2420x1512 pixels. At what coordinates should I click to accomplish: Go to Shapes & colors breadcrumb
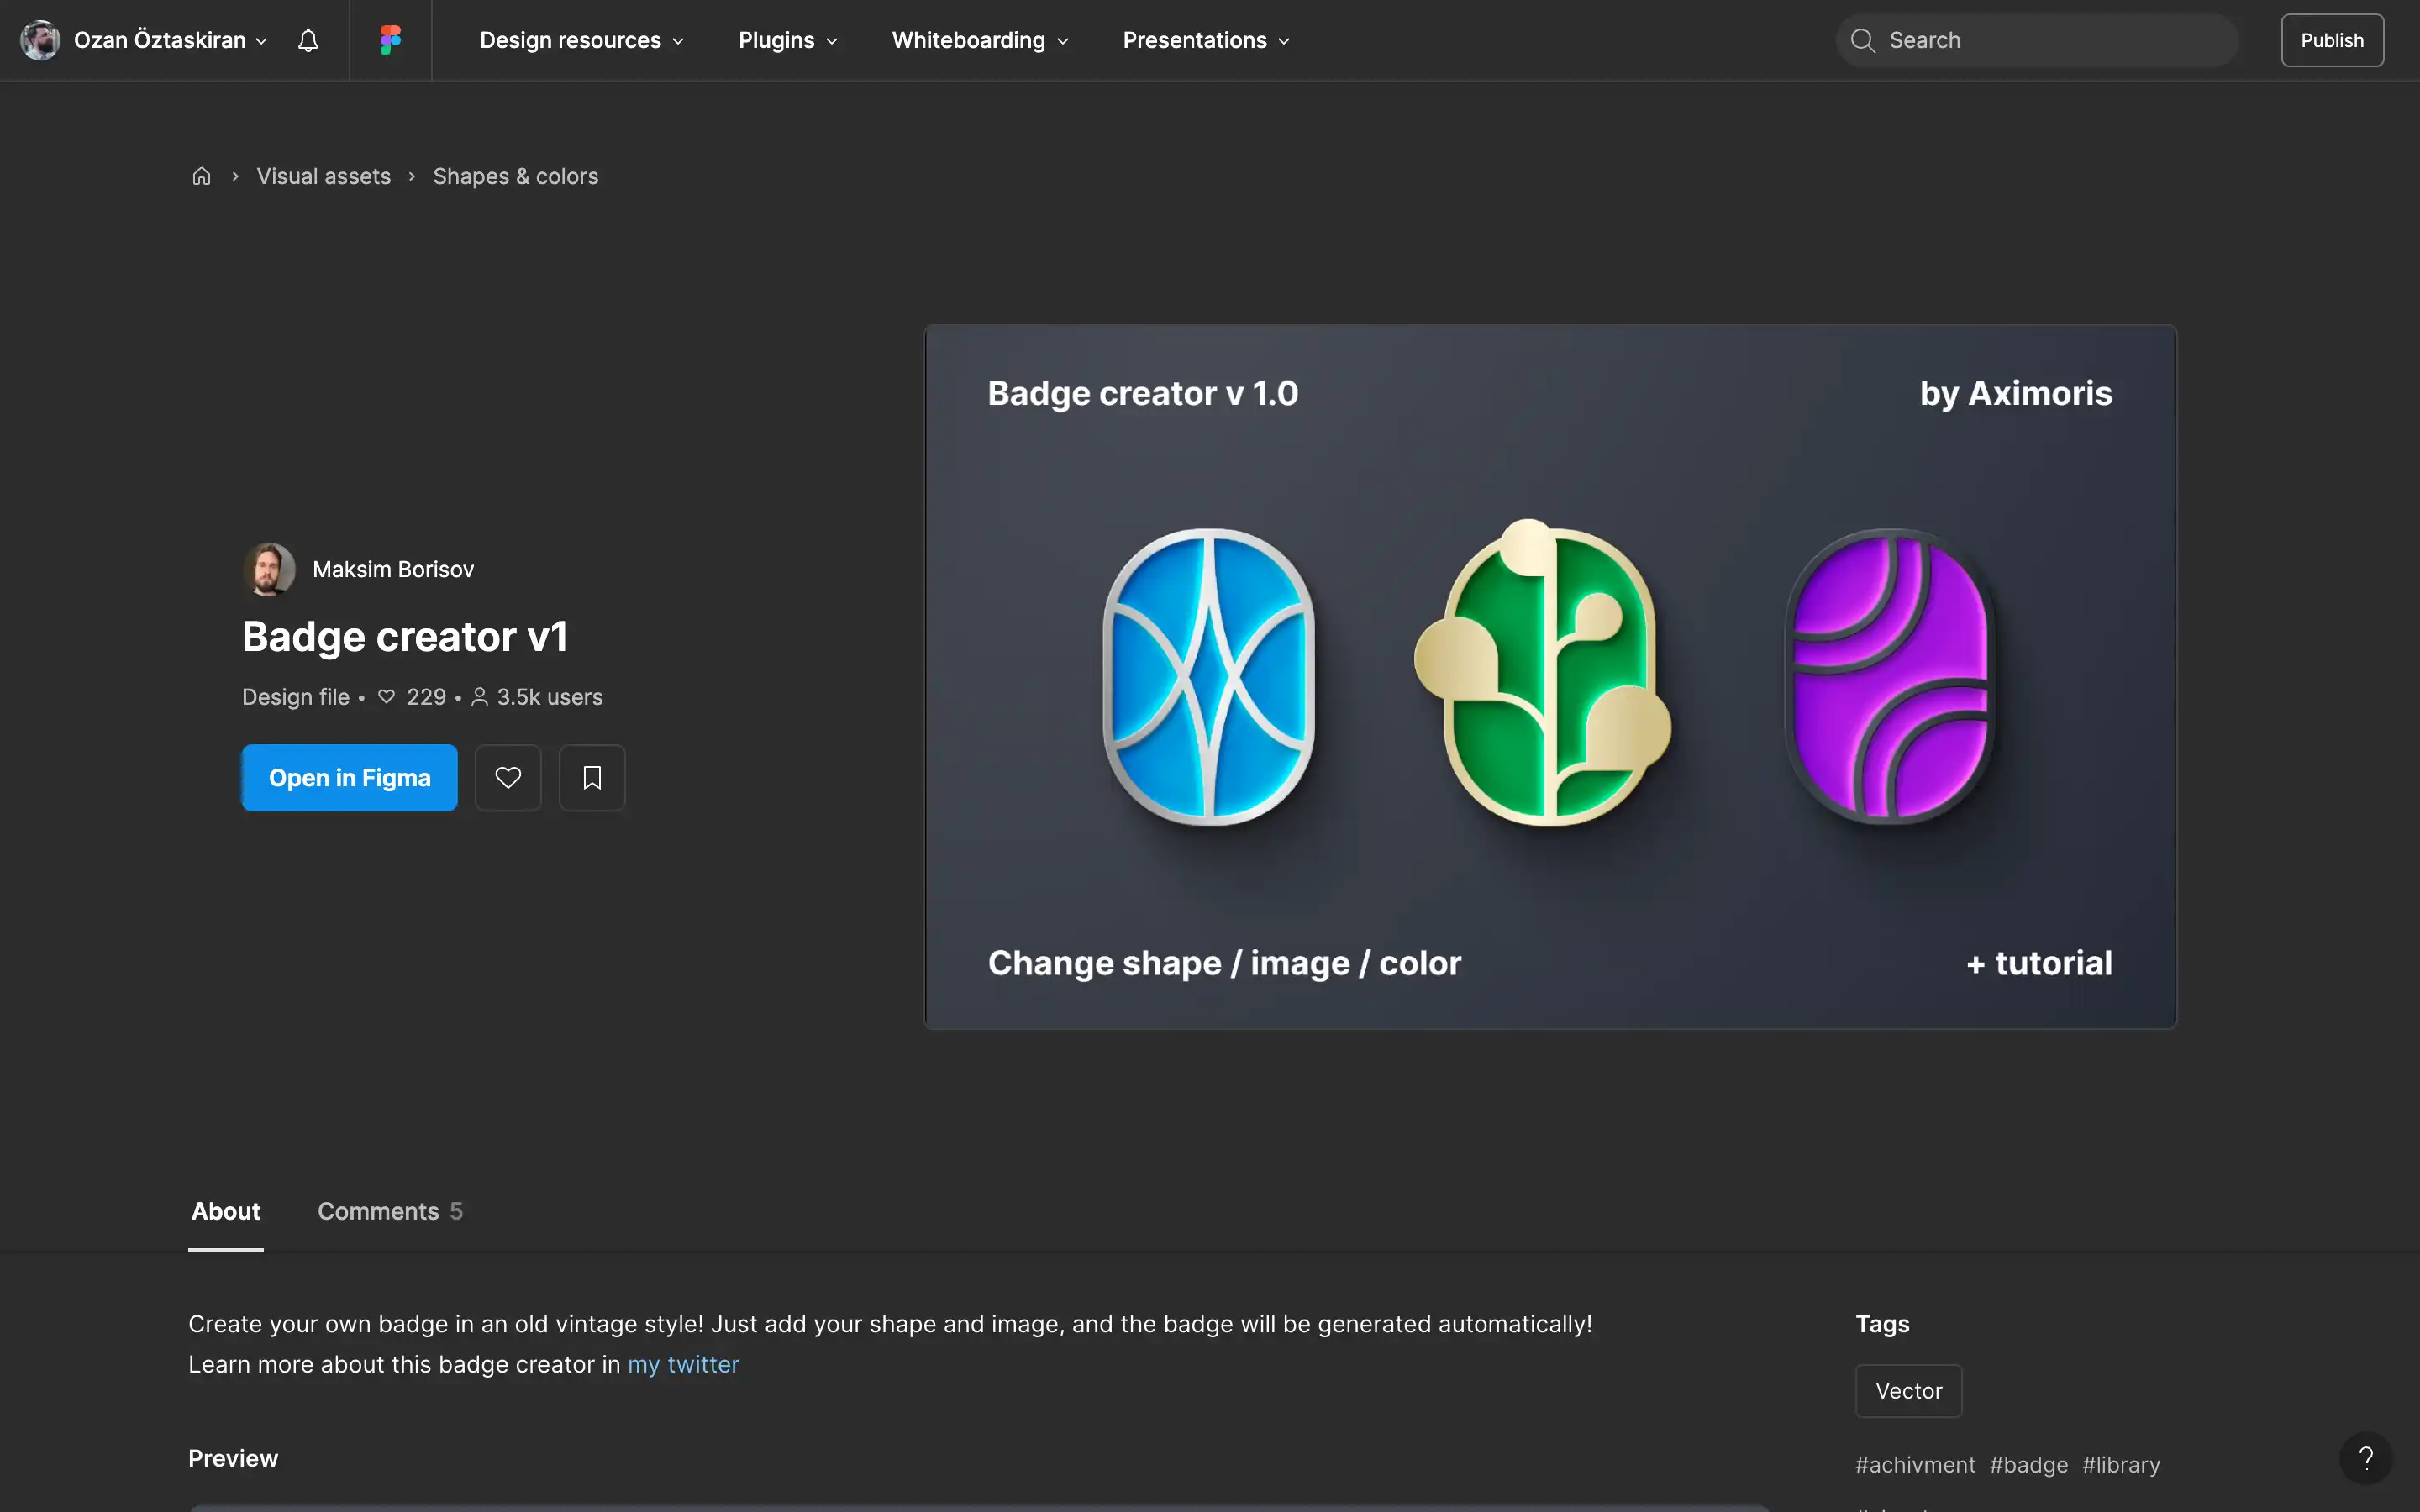click(x=515, y=176)
